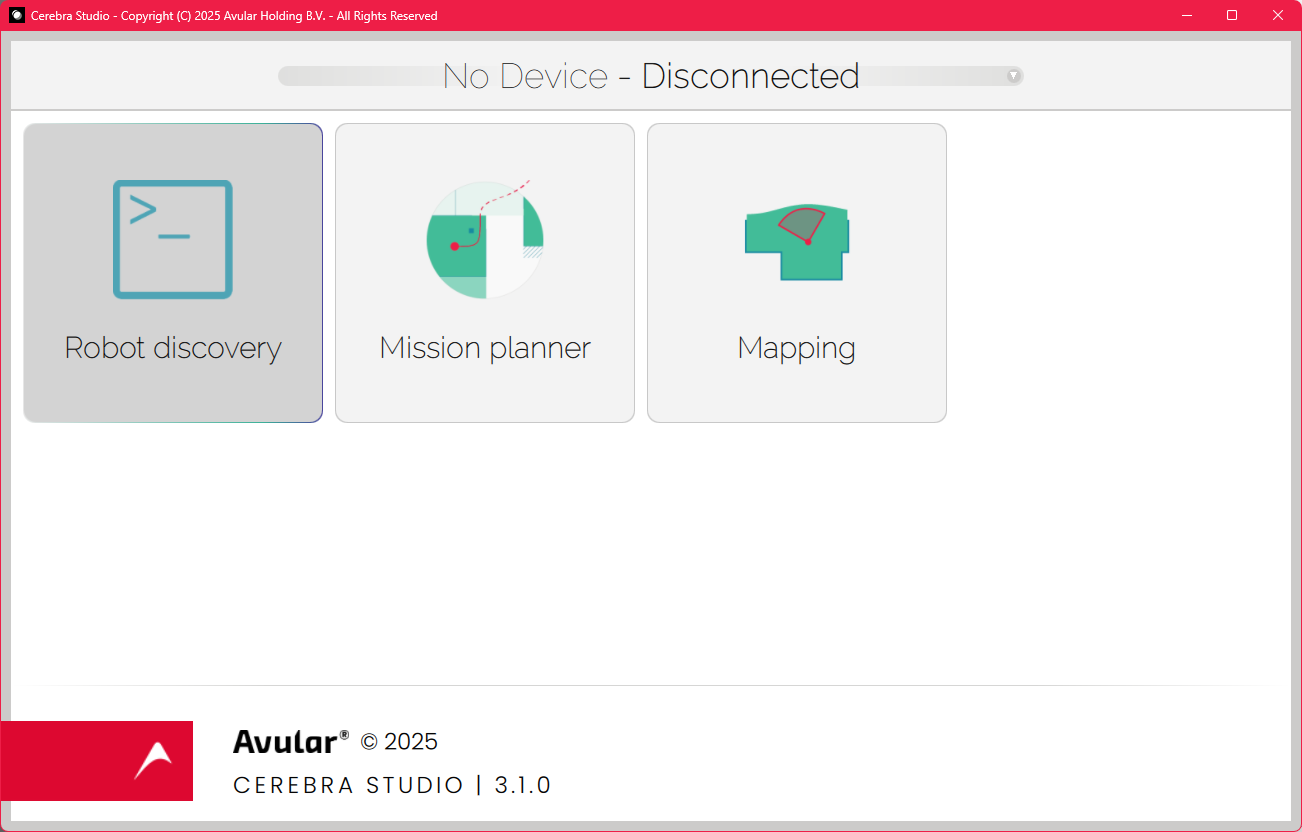Close the Cerebra Studio window
This screenshot has width=1302, height=832.
coord(1278,15)
